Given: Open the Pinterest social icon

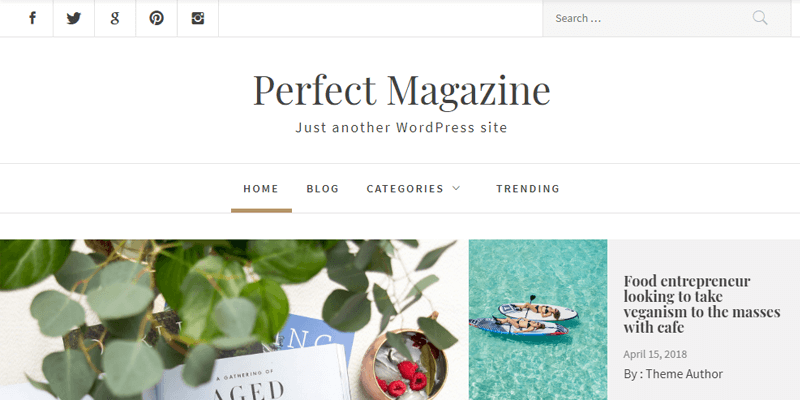Looking at the screenshot, I should click(157, 18).
